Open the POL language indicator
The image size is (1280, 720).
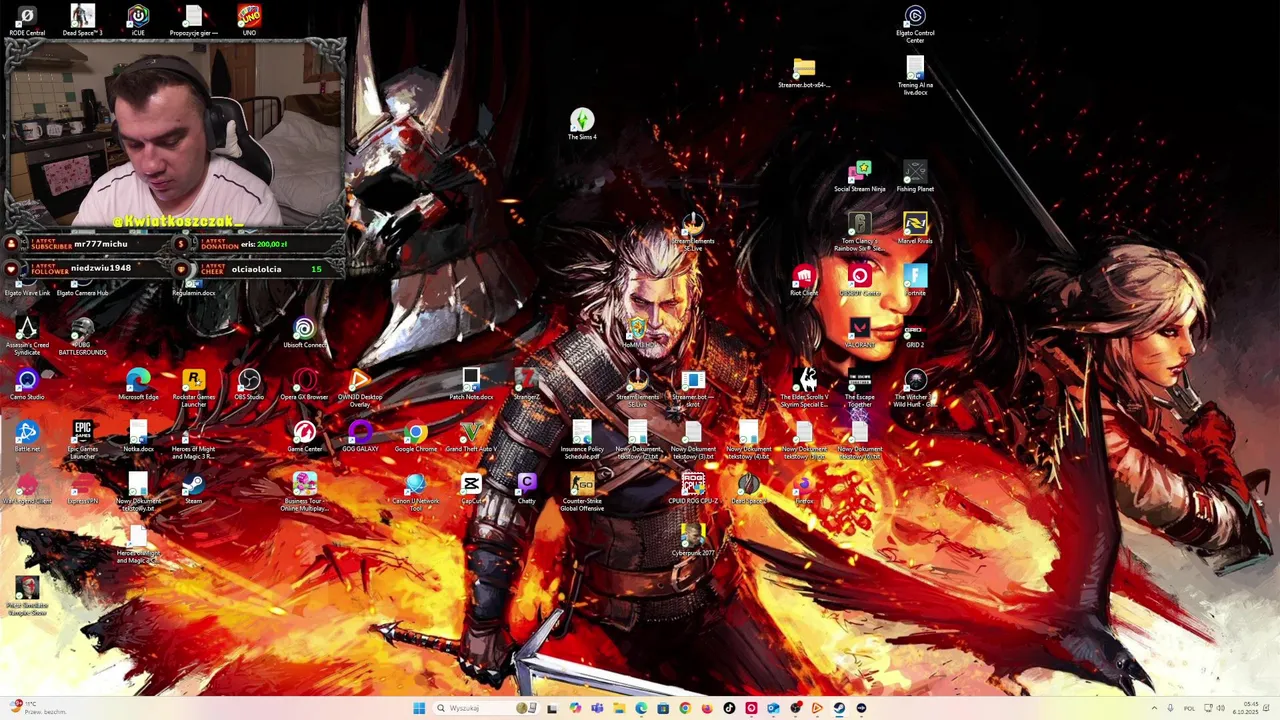pyautogui.click(x=1189, y=708)
